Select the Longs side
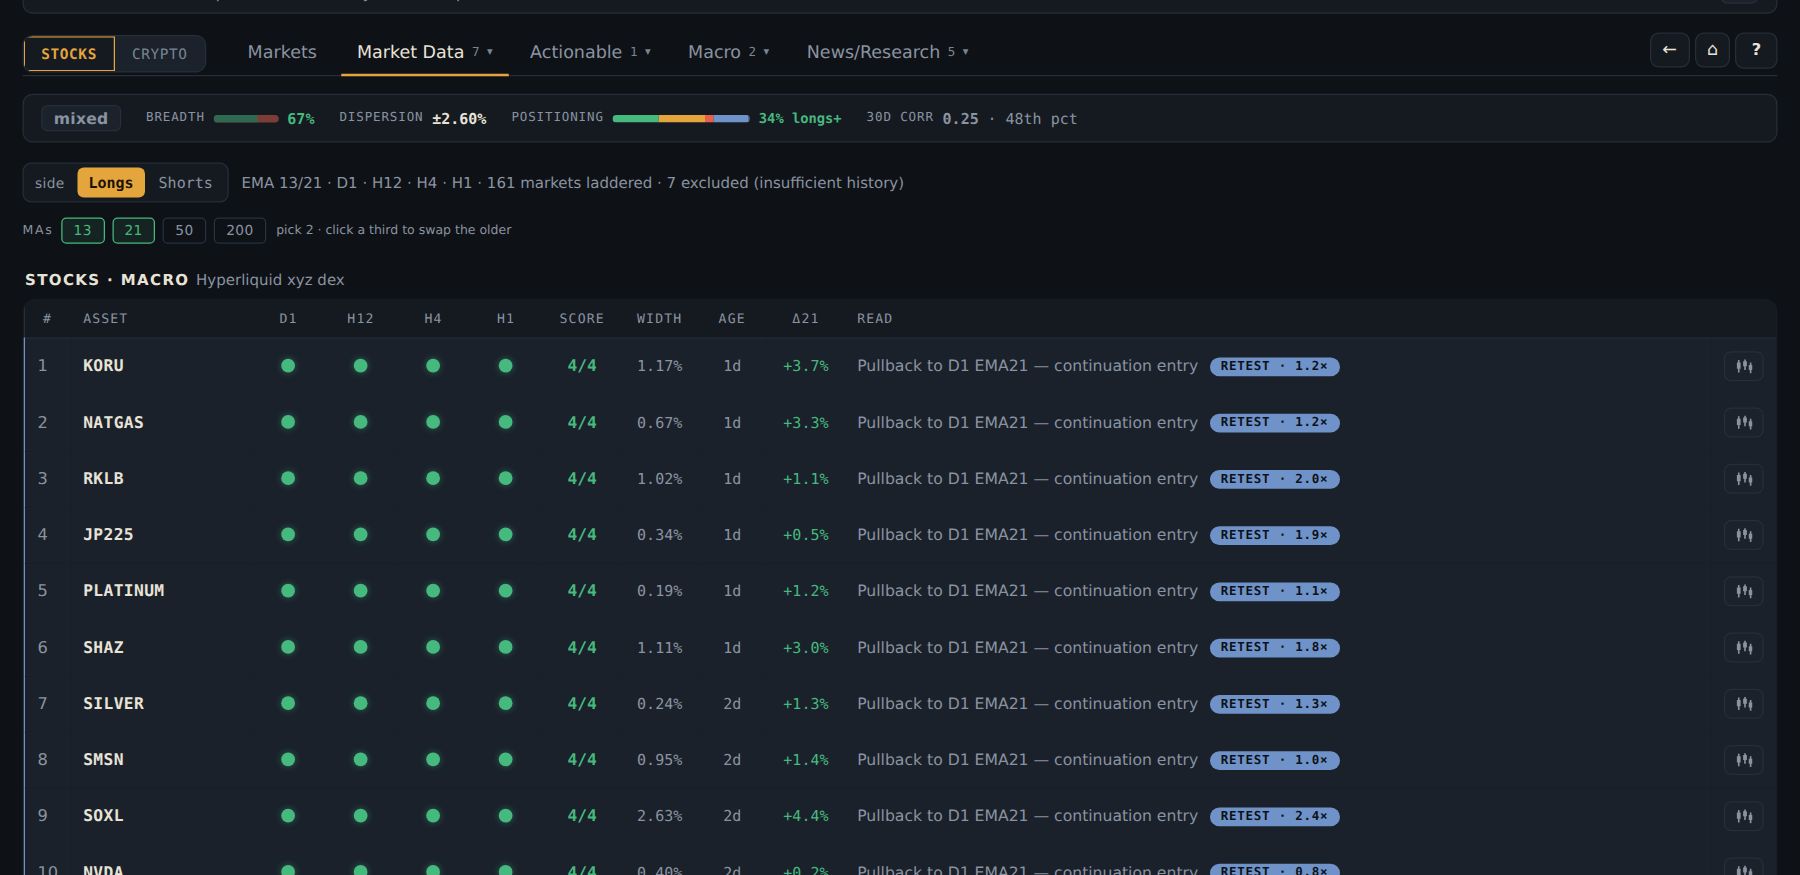 click(x=111, y=183)
